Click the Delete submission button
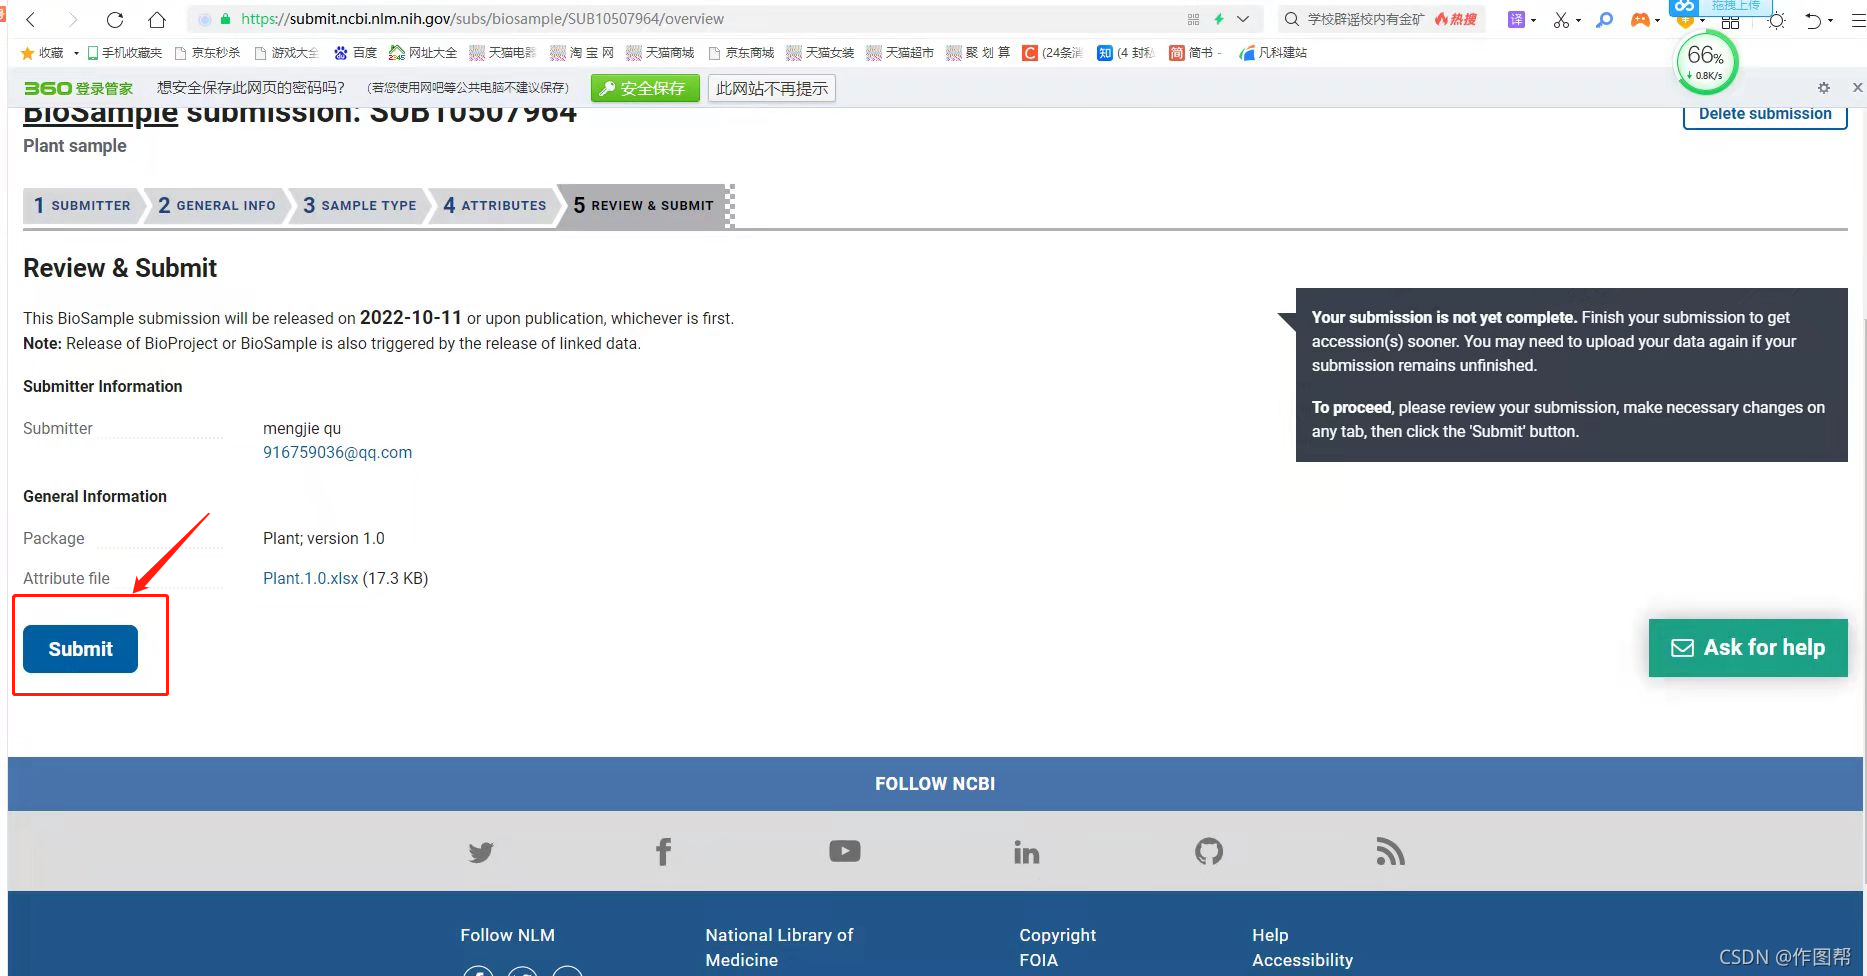Screen dimensions: 1867x976 1765,114
